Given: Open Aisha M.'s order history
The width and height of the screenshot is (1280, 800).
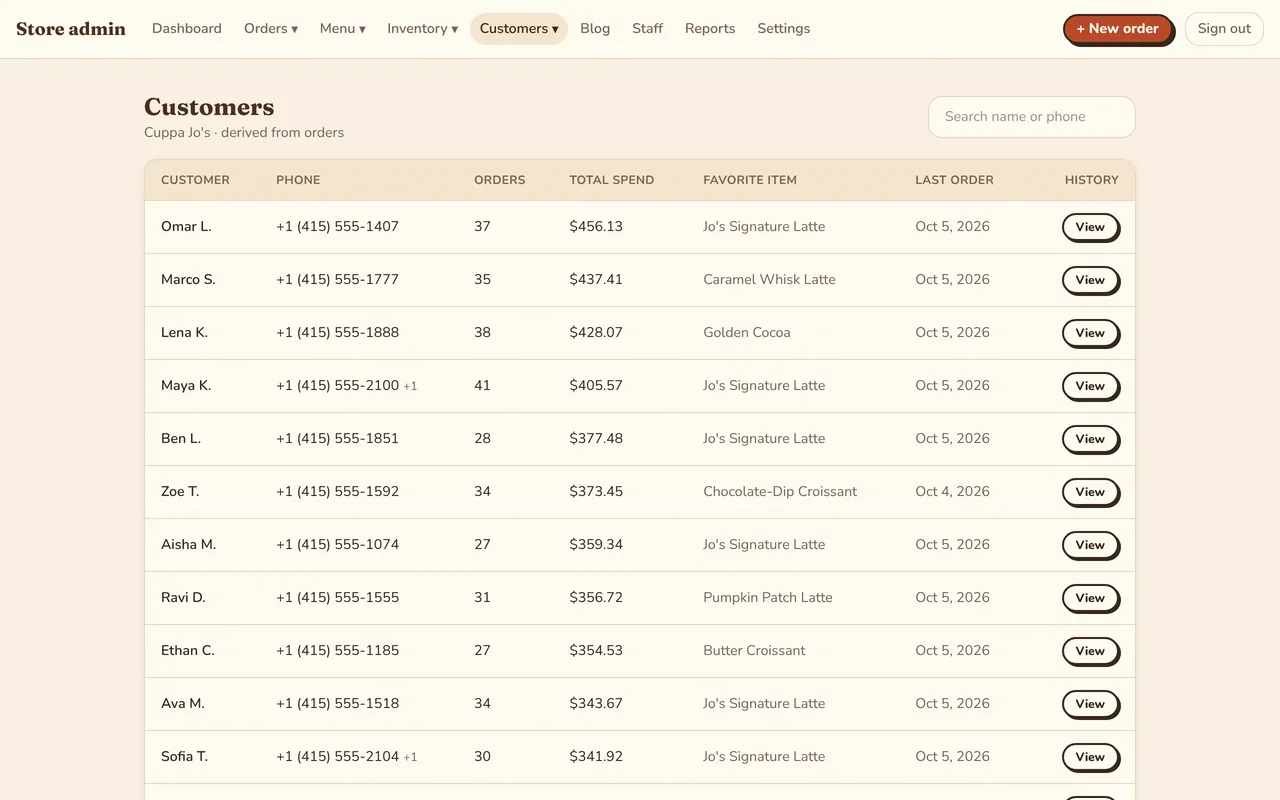Looking at the screenshot, I should pos(1090,545).
